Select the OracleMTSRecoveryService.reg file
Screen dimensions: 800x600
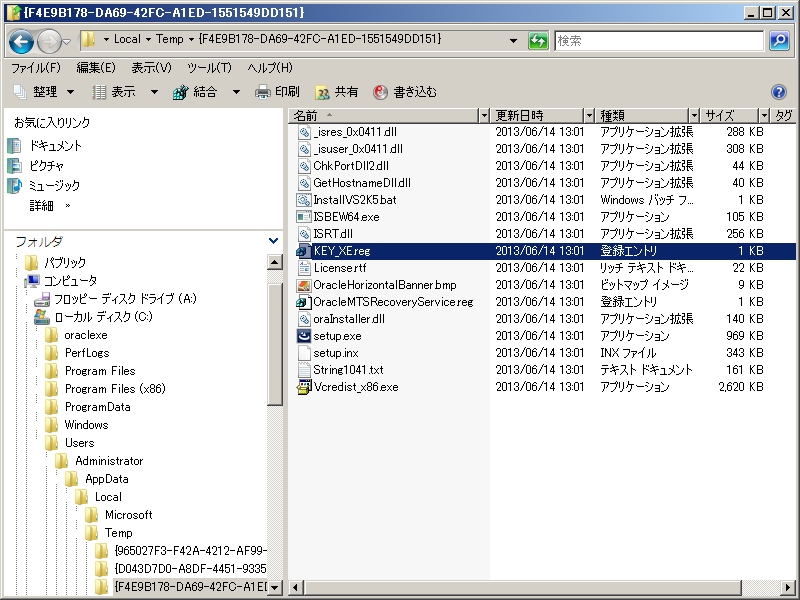coord(392,302)
